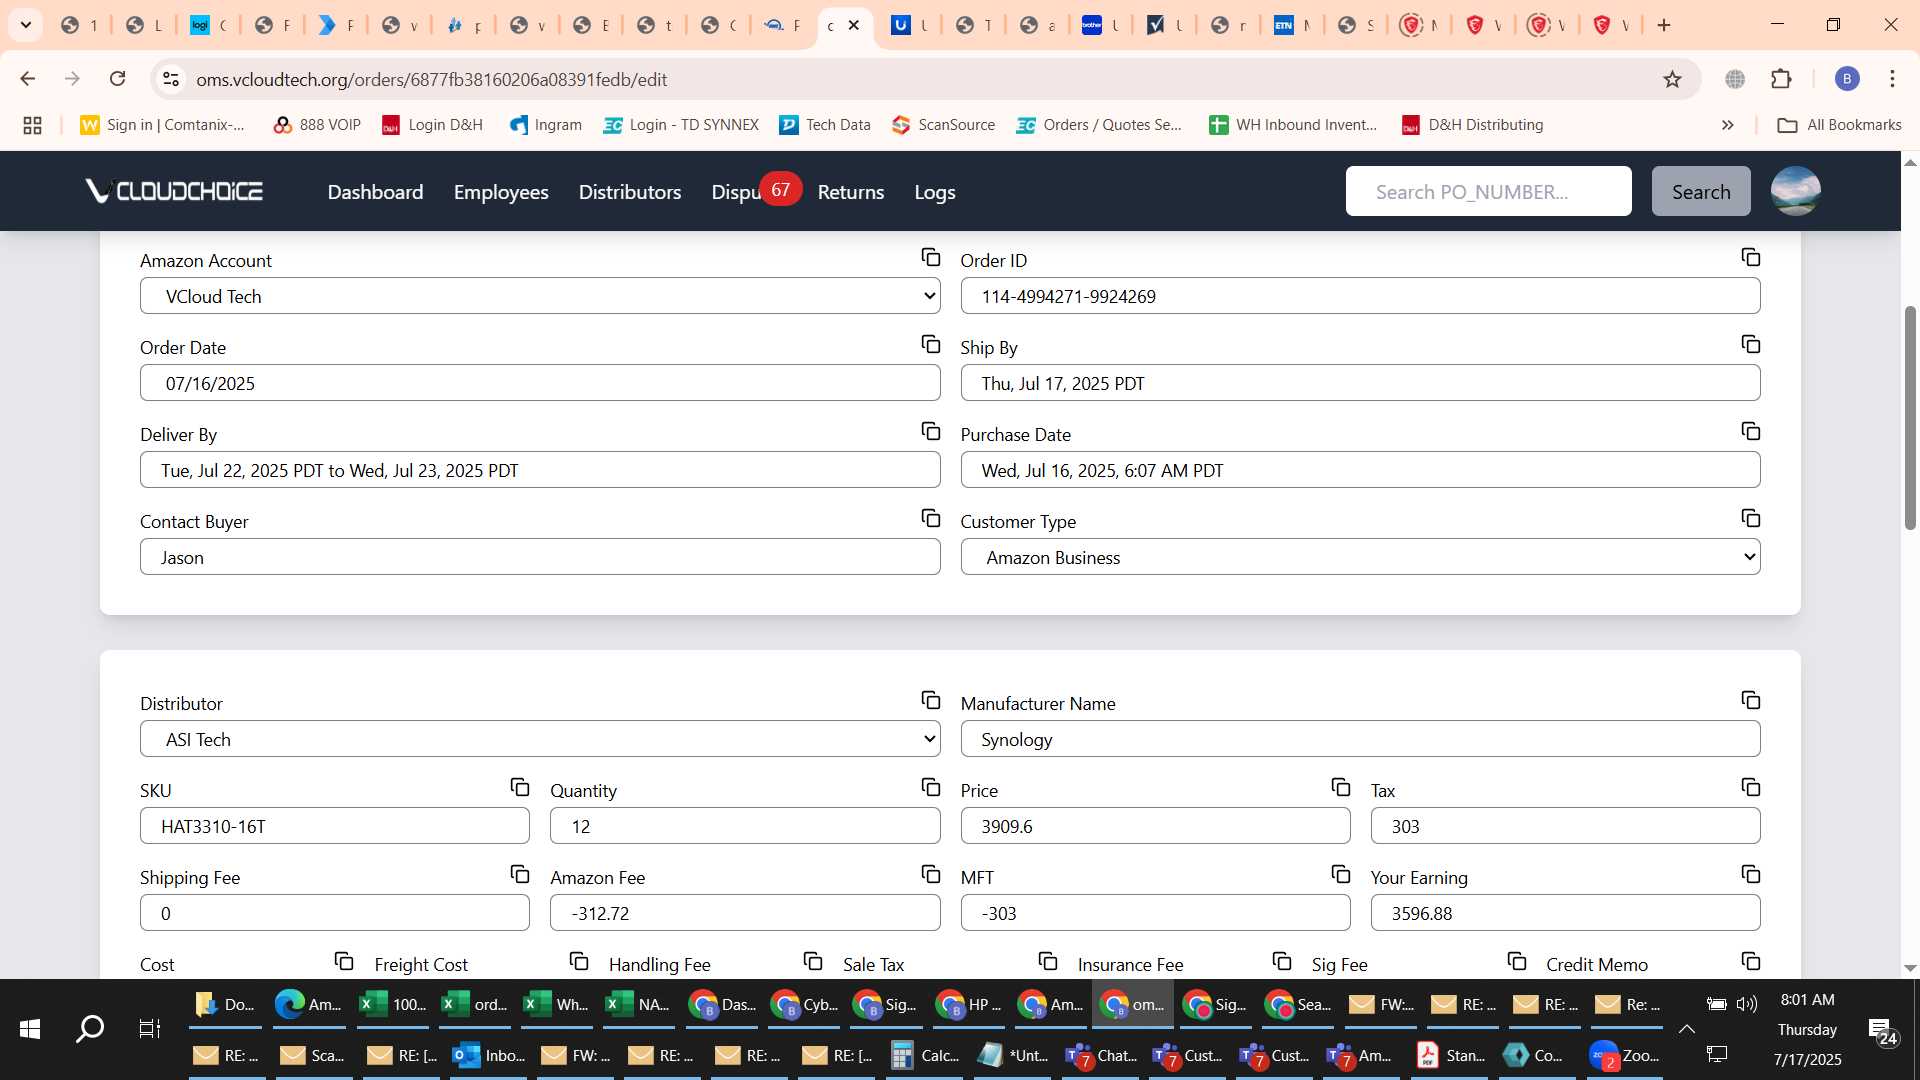The height and width of the screenshot is (1080, 1920).
Task: Open the Customer Type dropdown
Action: pos(1360,557)
